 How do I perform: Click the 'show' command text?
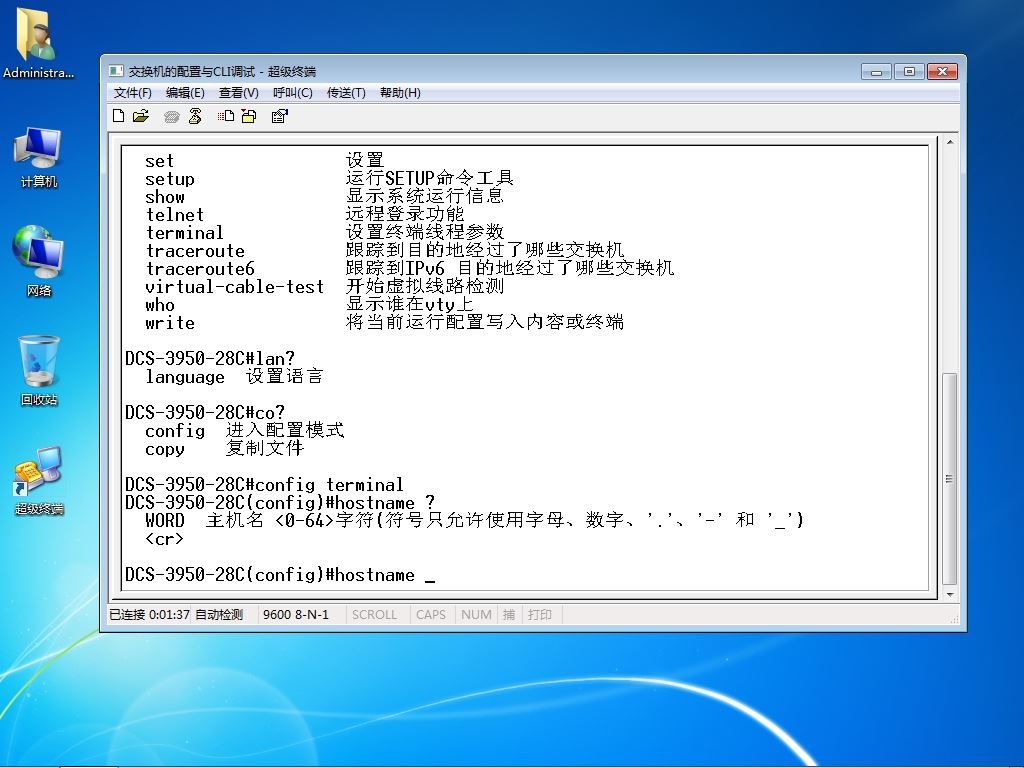165,197
